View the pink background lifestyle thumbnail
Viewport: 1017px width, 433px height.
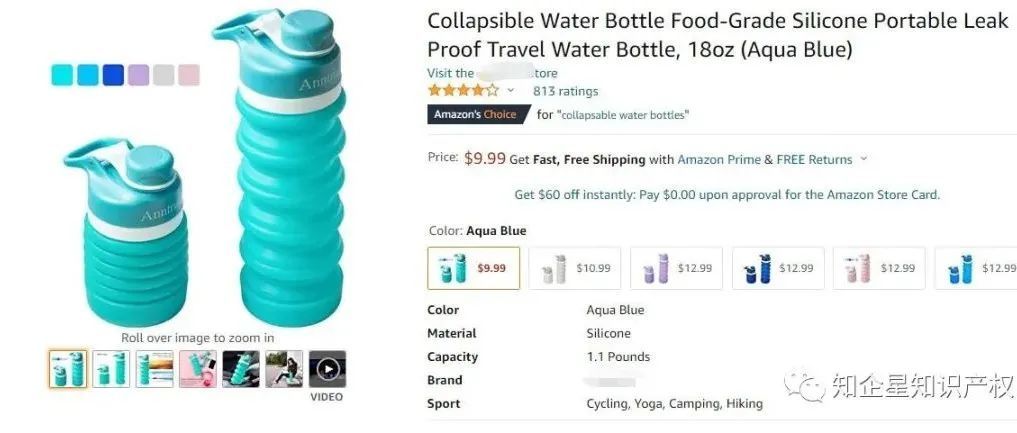(x=198, y=369)
